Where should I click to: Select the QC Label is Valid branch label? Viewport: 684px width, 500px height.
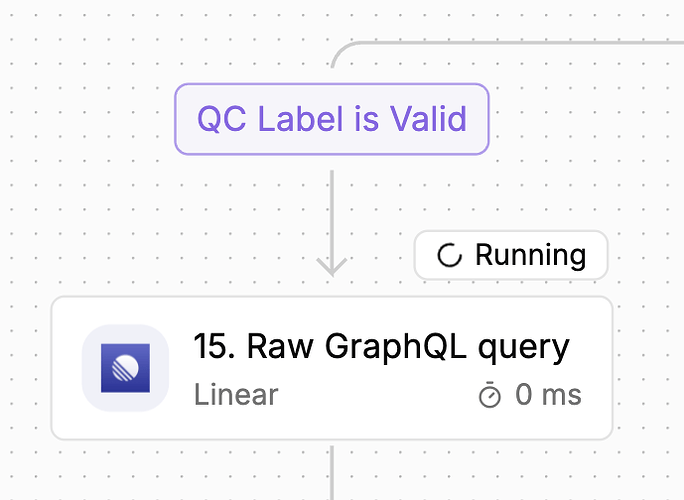pyautogui.click(x=331, y=119)
